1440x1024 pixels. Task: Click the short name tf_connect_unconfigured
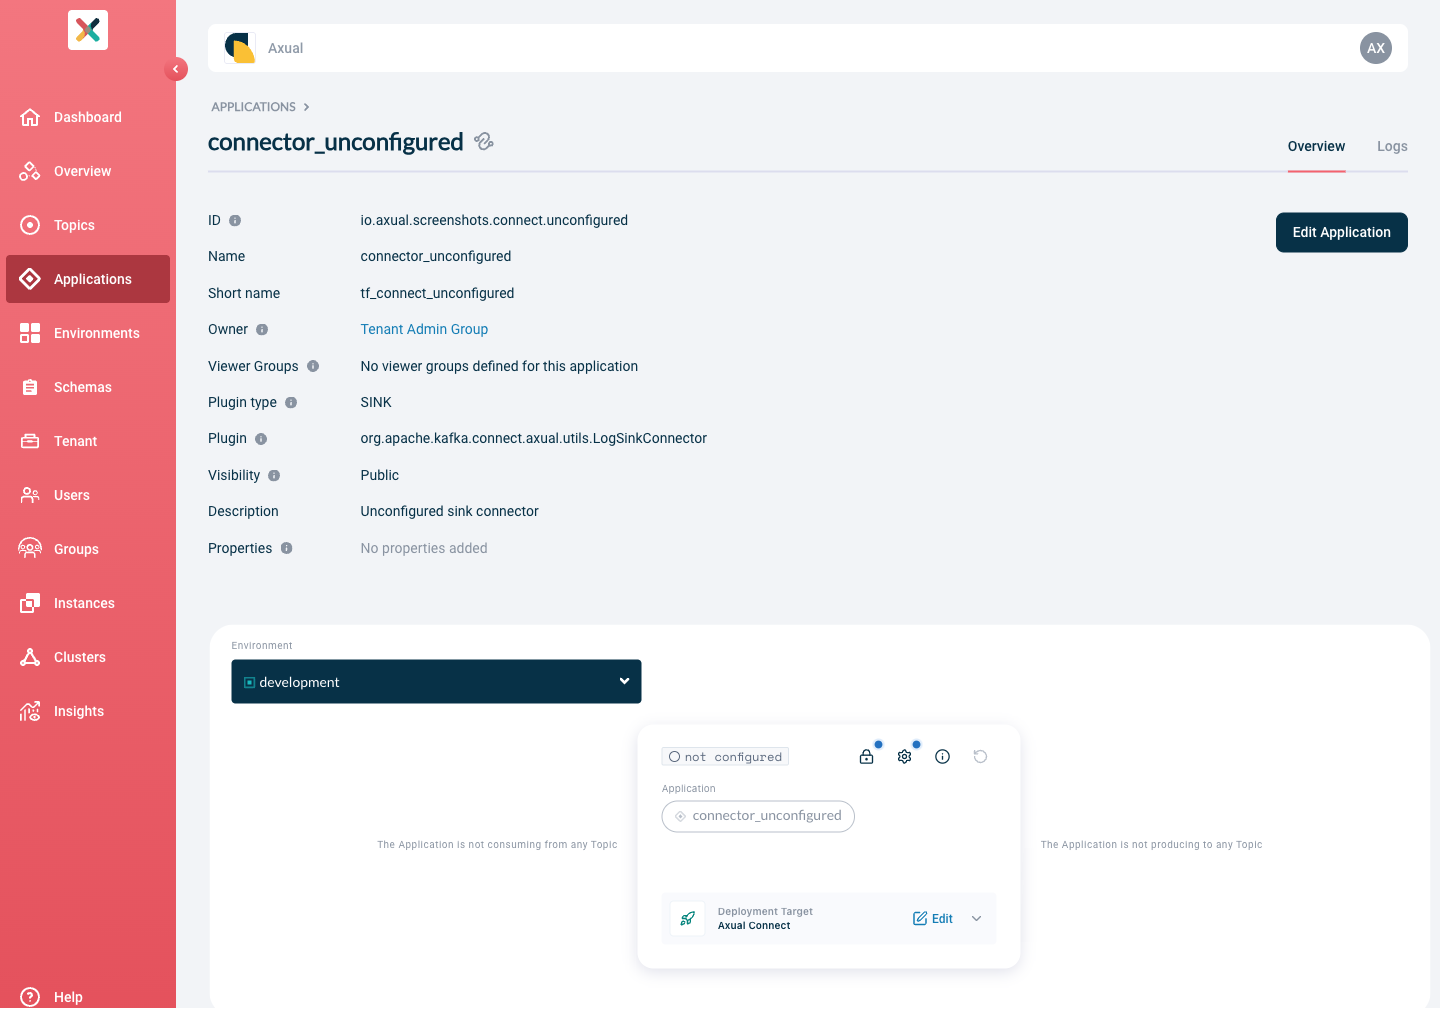coord(437,293)
